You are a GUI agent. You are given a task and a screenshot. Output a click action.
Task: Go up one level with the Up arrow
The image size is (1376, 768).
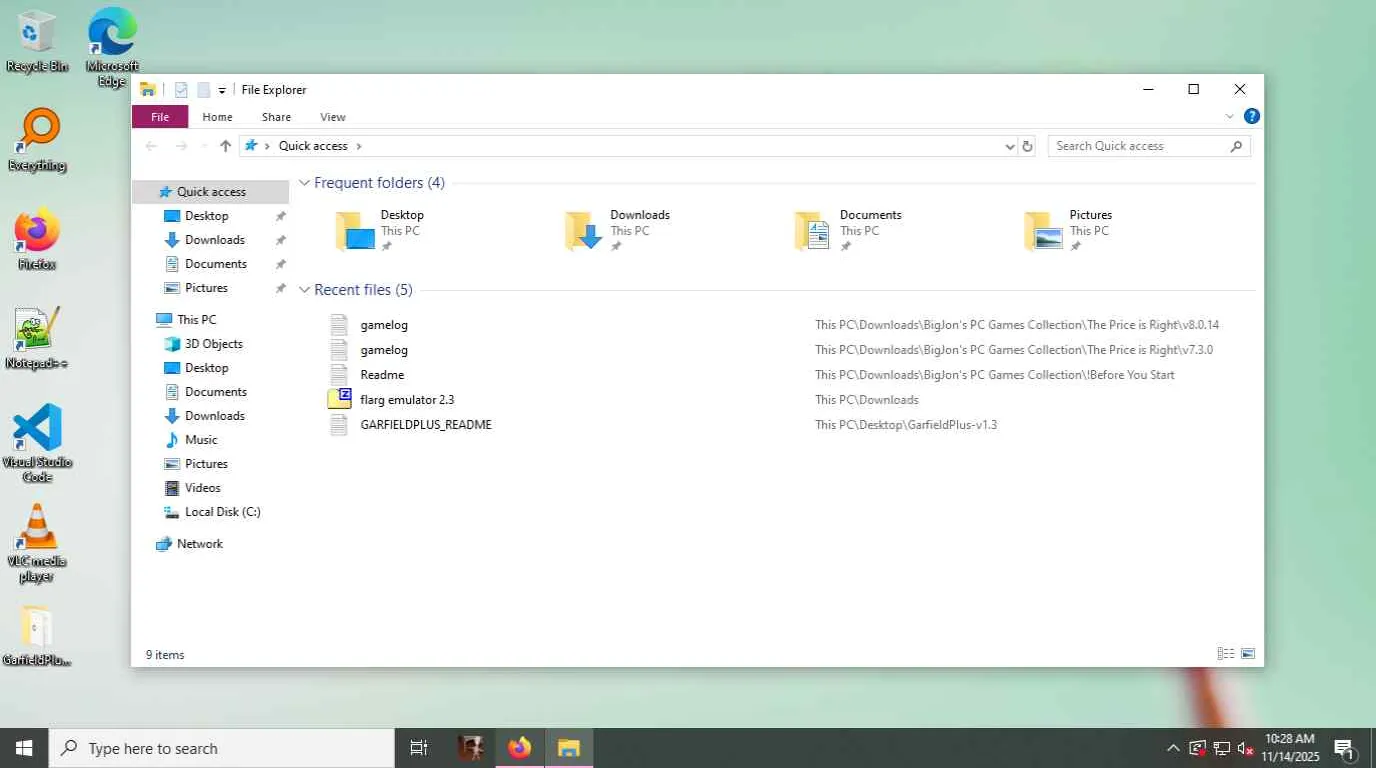[225, 146]
